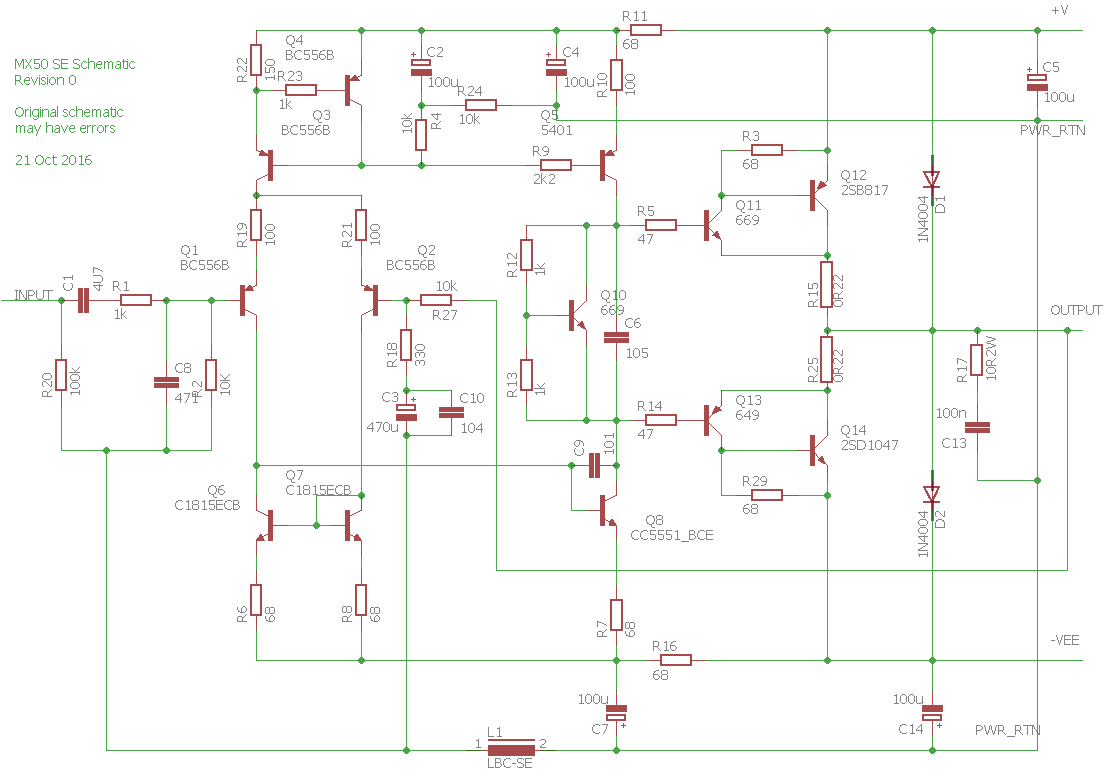Click resistor R1 1k symbol

(x=136, y=300)
